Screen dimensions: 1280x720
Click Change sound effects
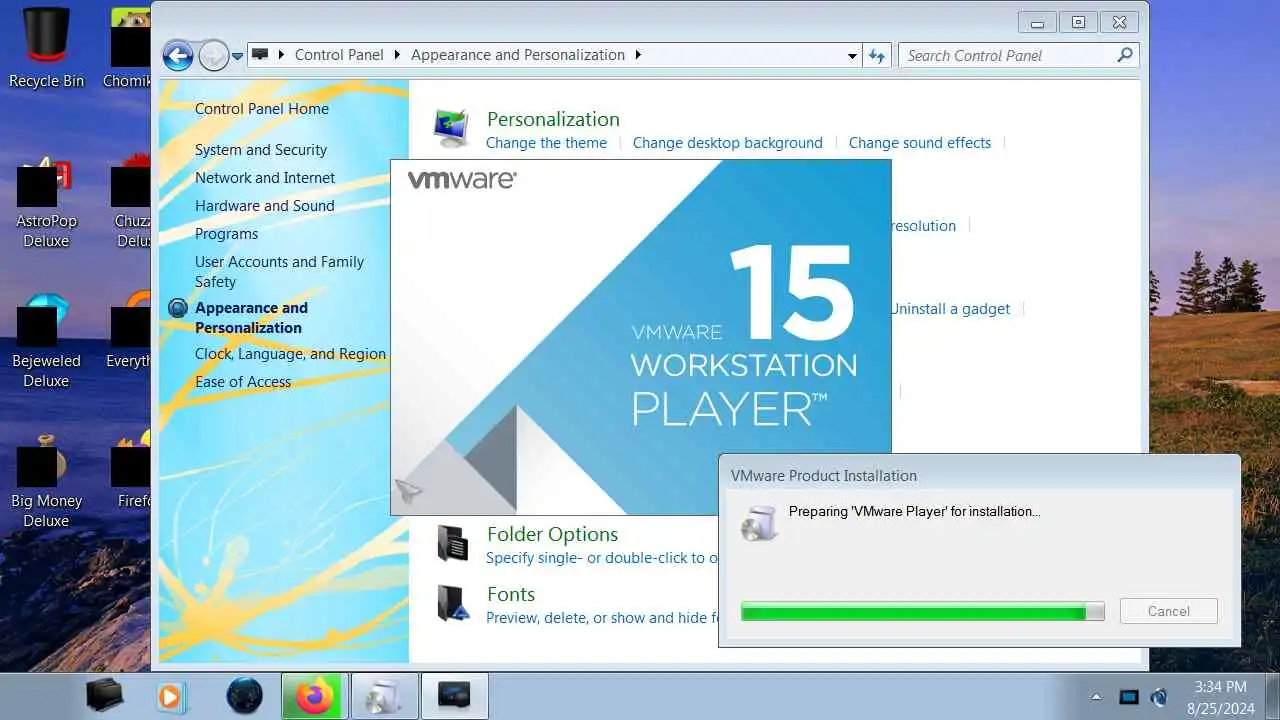click(x=920, y=143)
